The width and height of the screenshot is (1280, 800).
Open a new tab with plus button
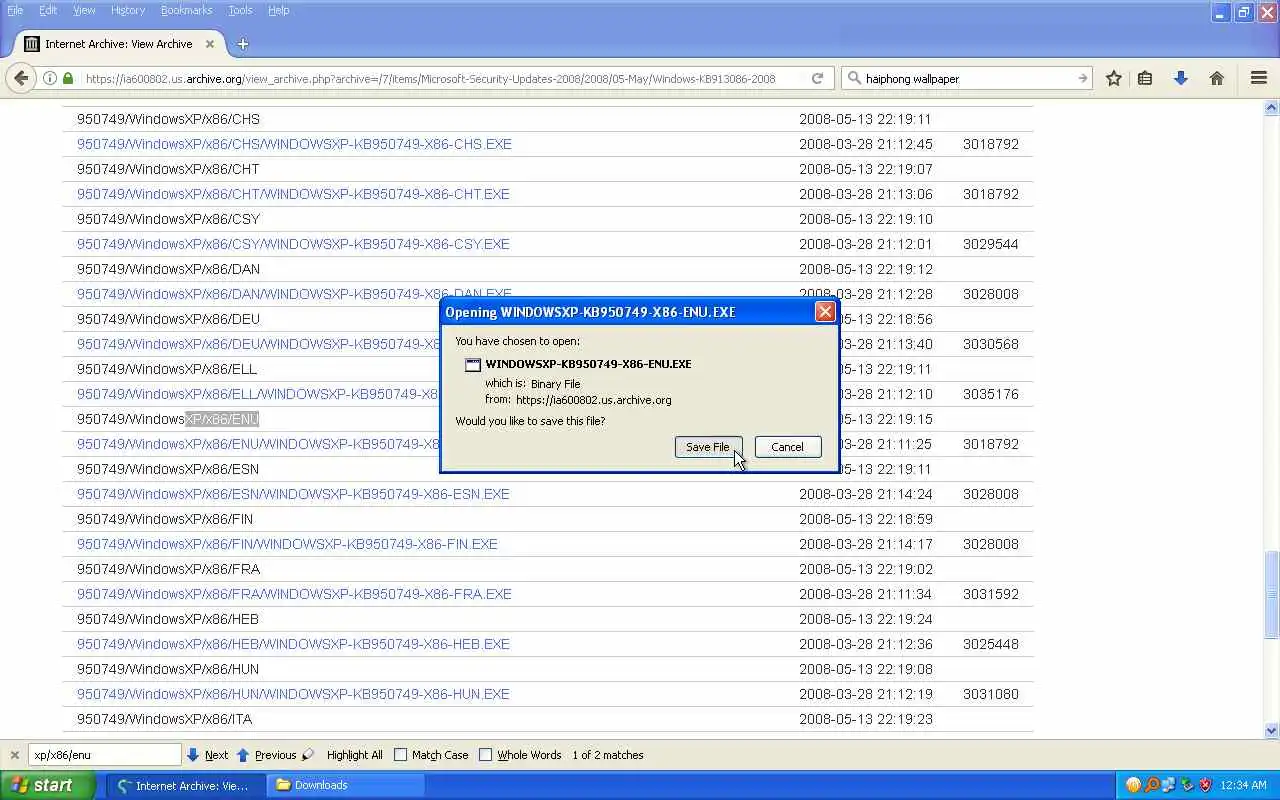[243, 44]
